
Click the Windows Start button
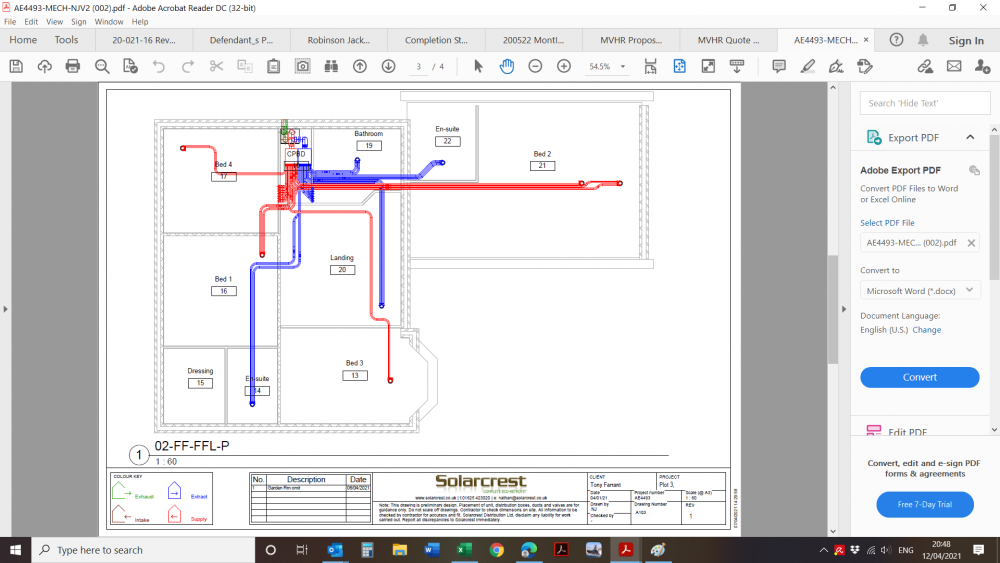(x=15, y=550)
